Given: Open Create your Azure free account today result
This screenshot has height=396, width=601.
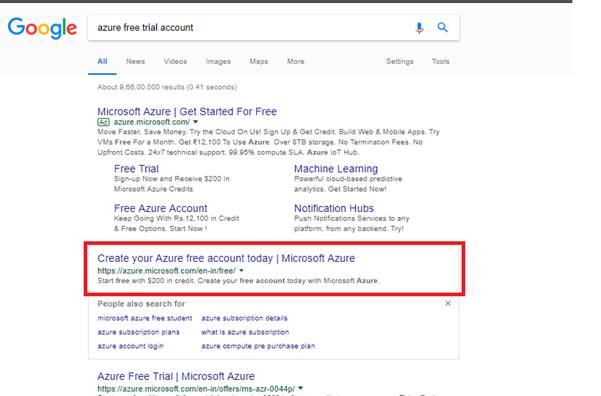Looking at the screenshot, I should 226,258.
